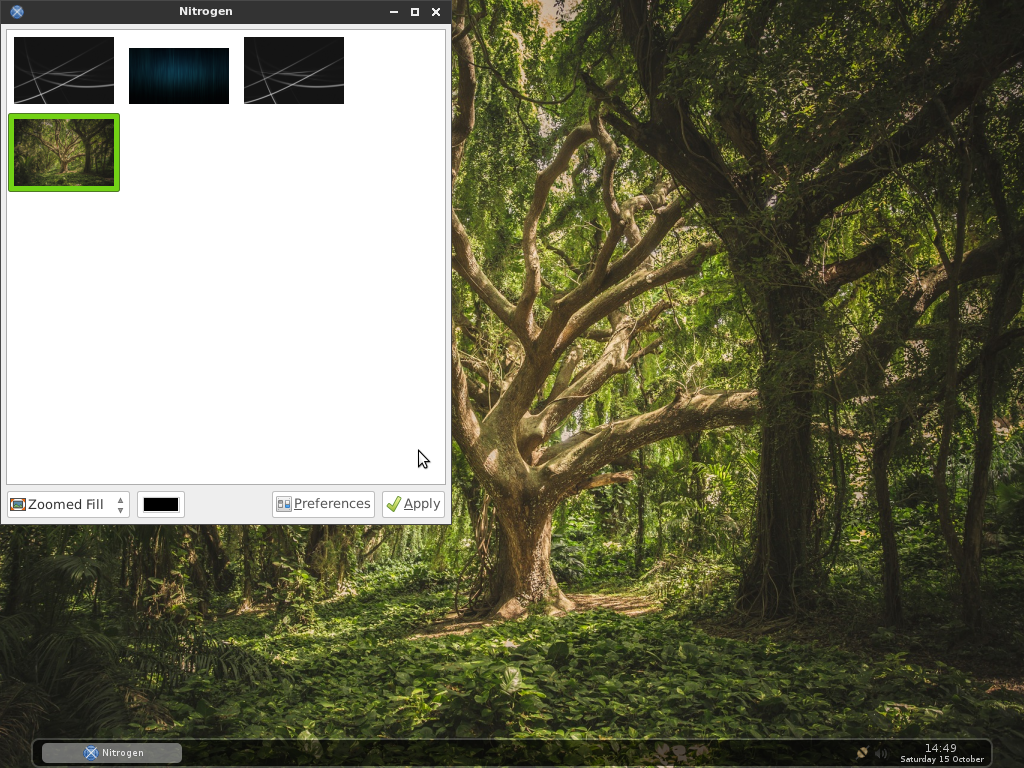Select the forest tree wallpaper thumbnail
The width and height of the screenshot is (1024, 768).
coord(64,152)
